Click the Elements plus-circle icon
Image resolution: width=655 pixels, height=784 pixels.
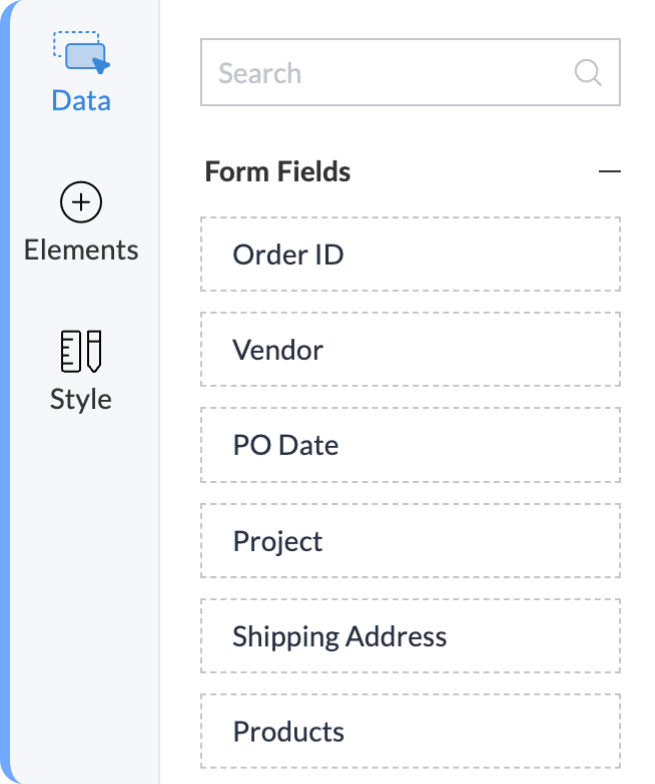click(81, 203)
